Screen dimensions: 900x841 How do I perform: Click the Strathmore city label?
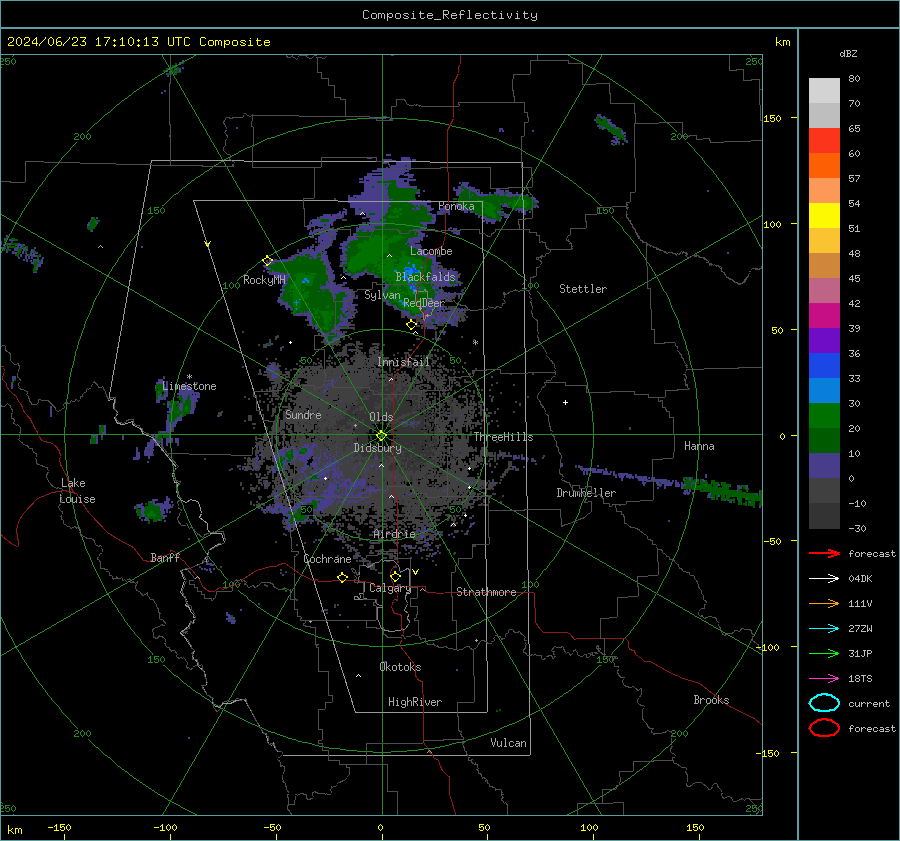click(x=486, y=592)
